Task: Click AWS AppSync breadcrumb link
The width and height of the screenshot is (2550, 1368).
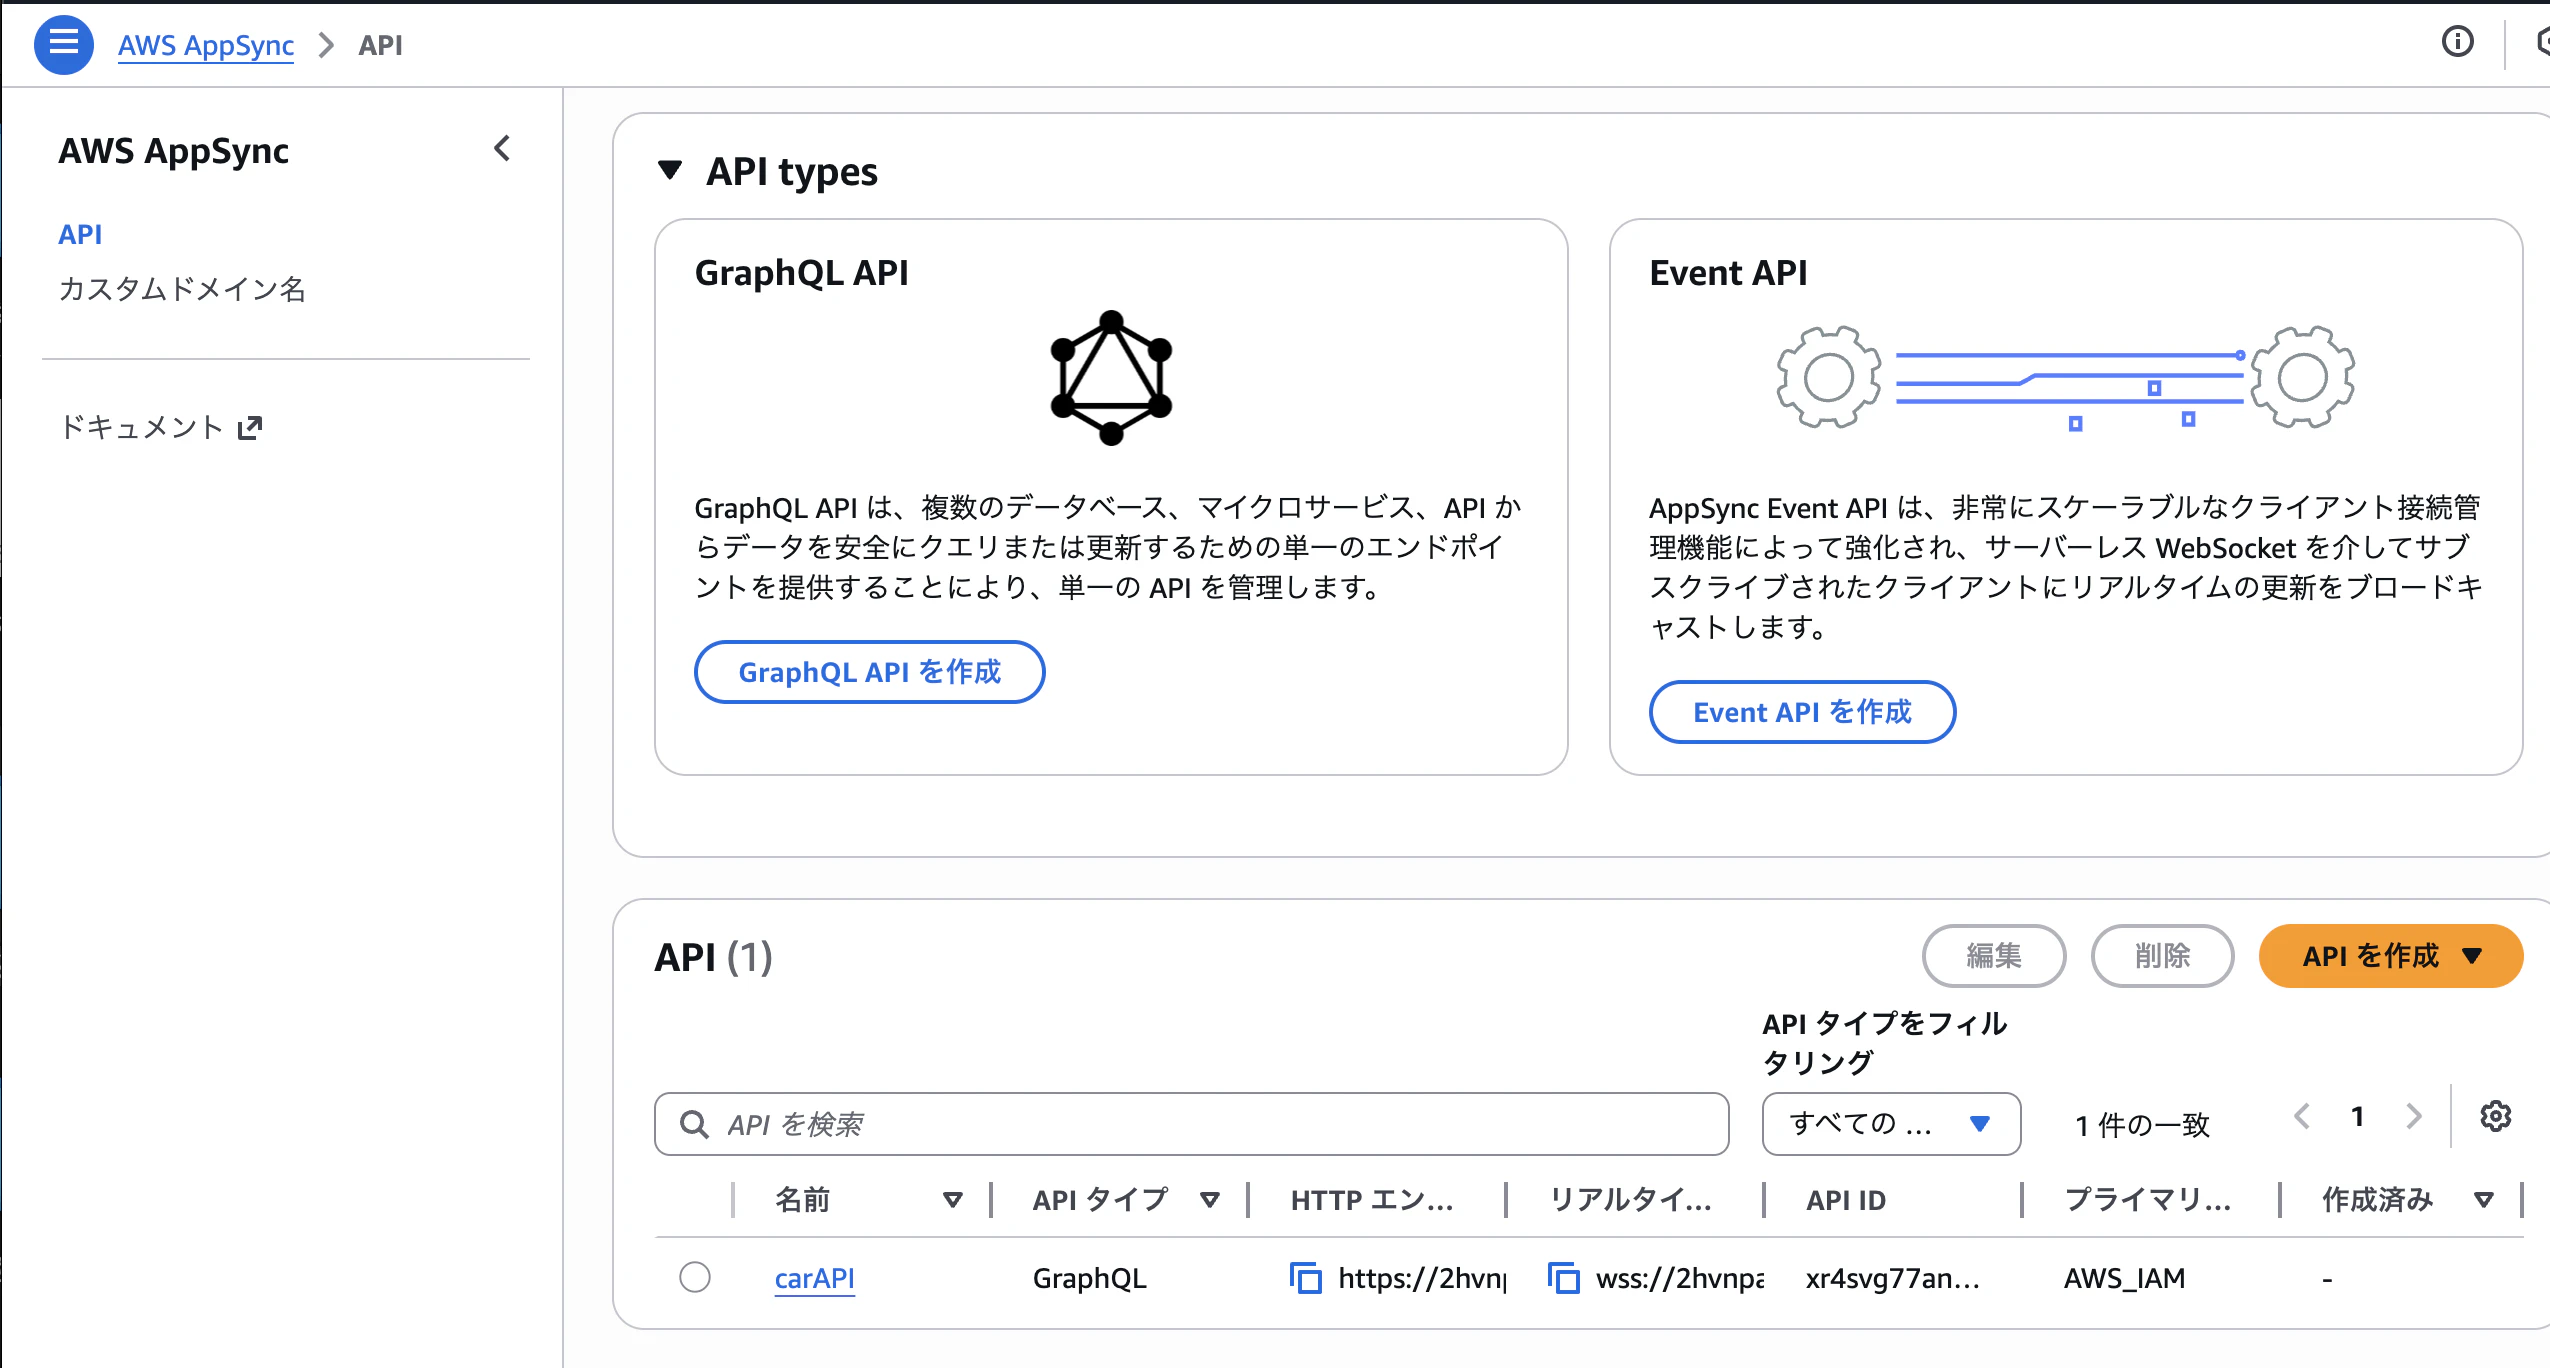Action: (206, 45)
